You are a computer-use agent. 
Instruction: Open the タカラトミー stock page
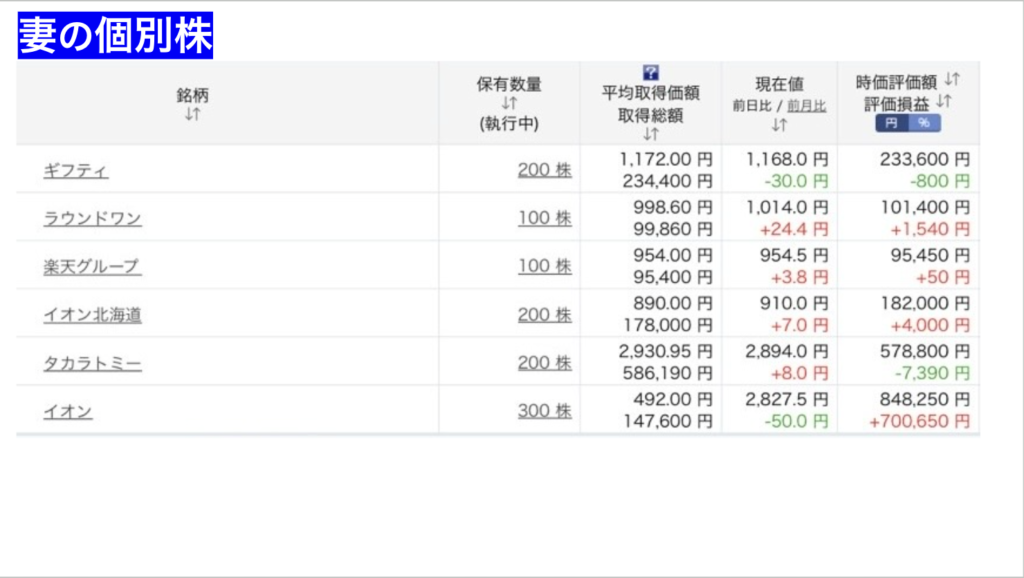point(92,363)
